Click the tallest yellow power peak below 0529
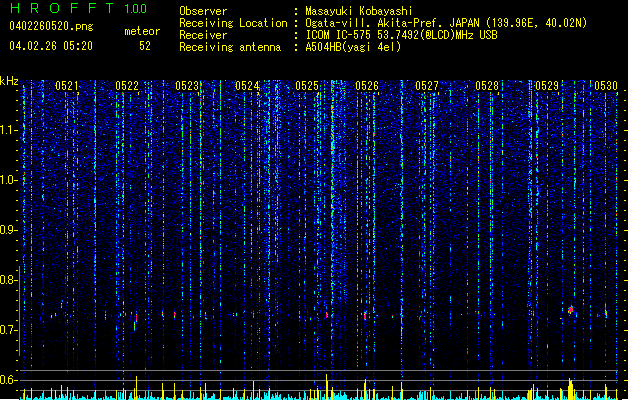 [570, 388]
